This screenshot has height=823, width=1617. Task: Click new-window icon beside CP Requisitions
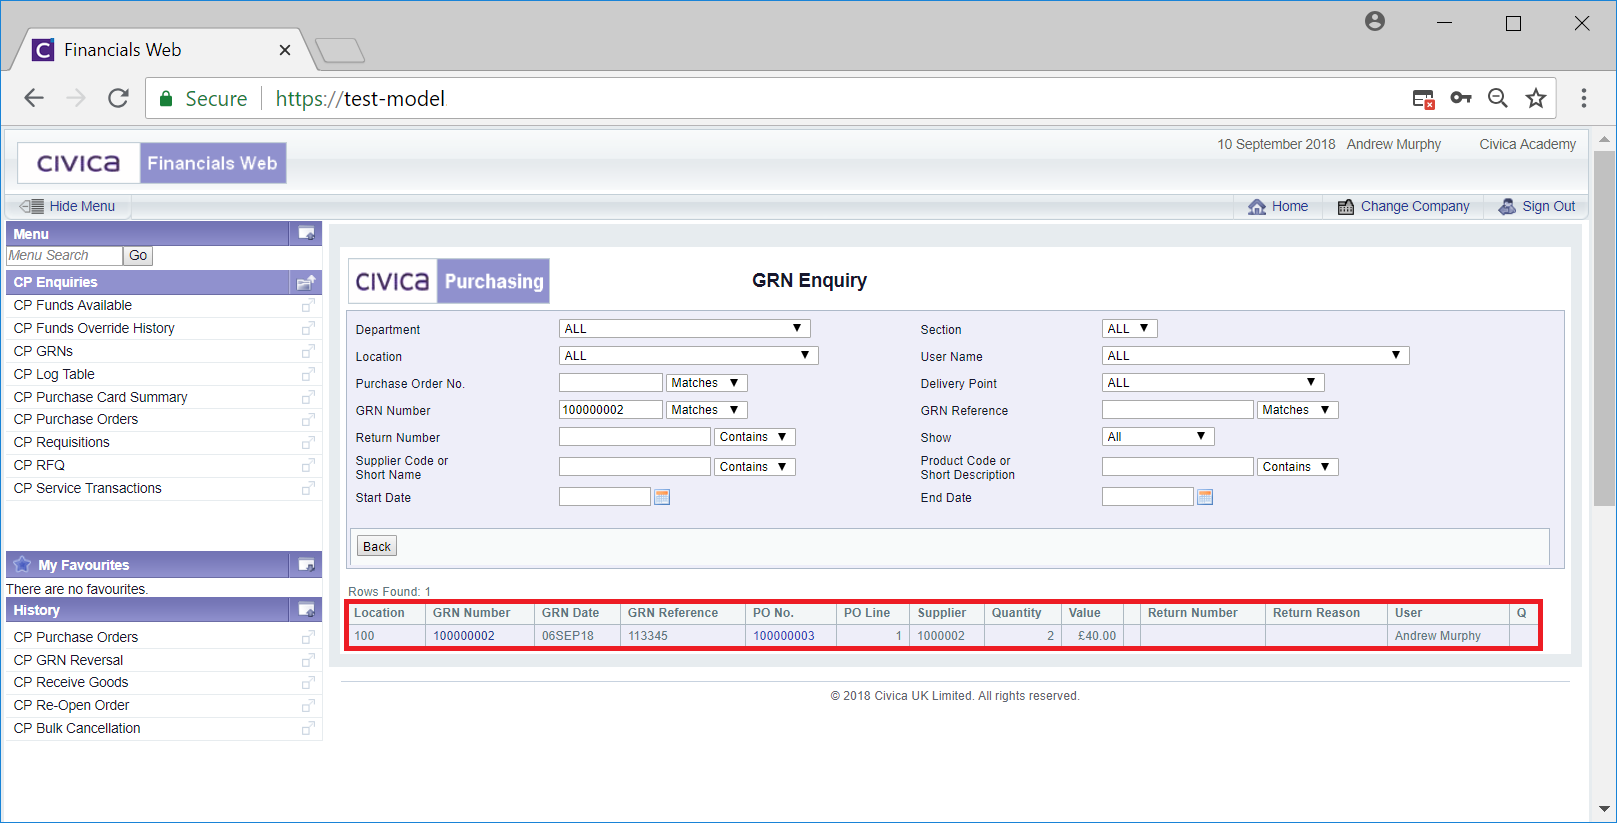pos(308,442)
